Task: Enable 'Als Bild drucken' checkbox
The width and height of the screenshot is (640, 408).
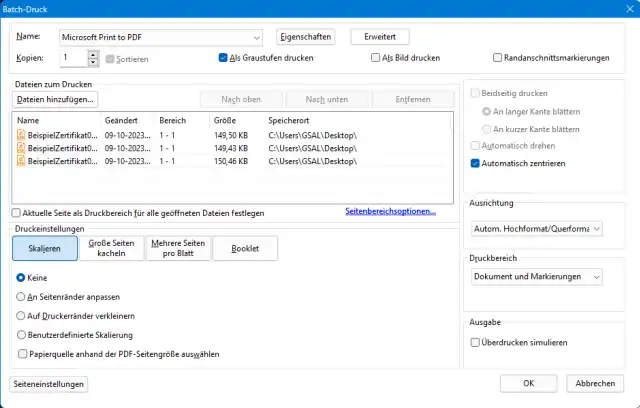Action: [x=376, y=58]
